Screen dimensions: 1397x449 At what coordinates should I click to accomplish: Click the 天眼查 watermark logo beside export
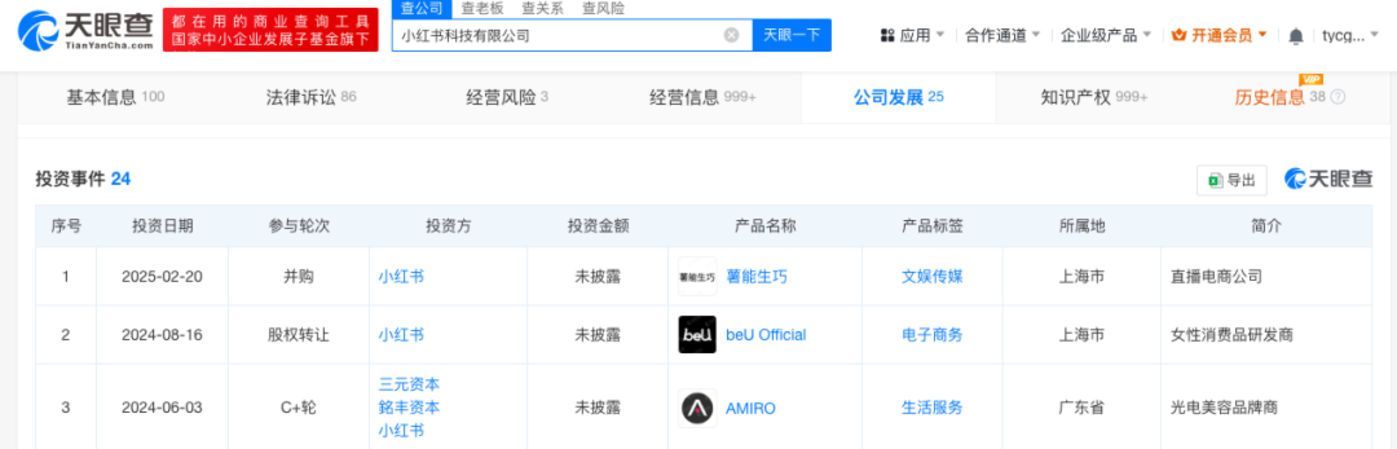point(1329,180)
